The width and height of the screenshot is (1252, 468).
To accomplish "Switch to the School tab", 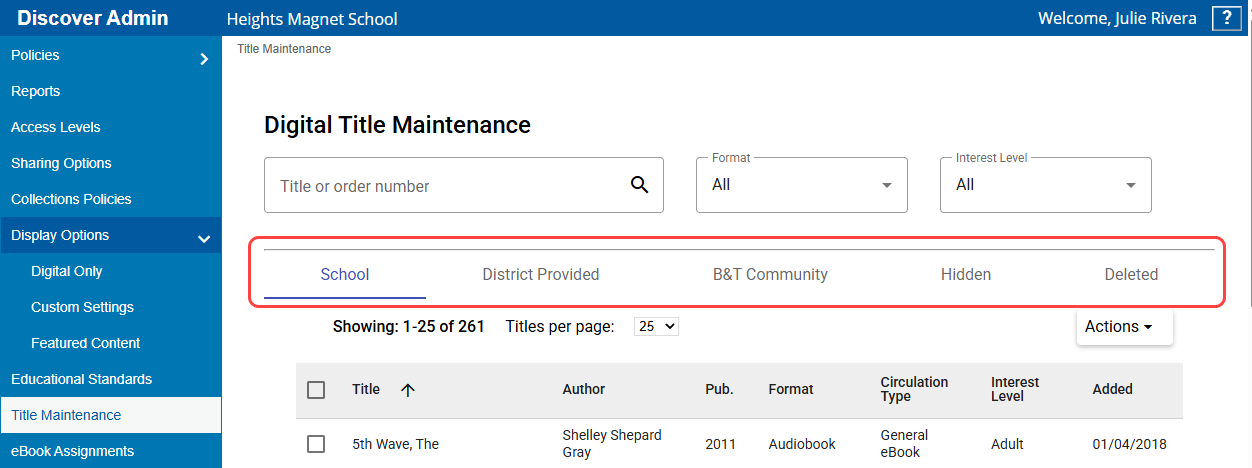I will click(x=345, y=274).
